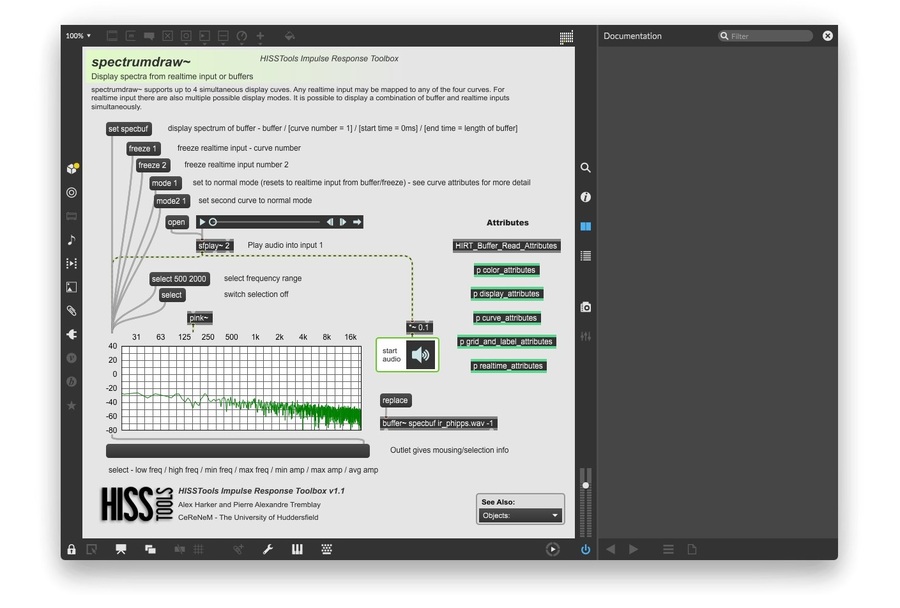900x608 pixels.
Task: Show the calendar grid icon in toolbar
Action: click(x=566, y=37)
